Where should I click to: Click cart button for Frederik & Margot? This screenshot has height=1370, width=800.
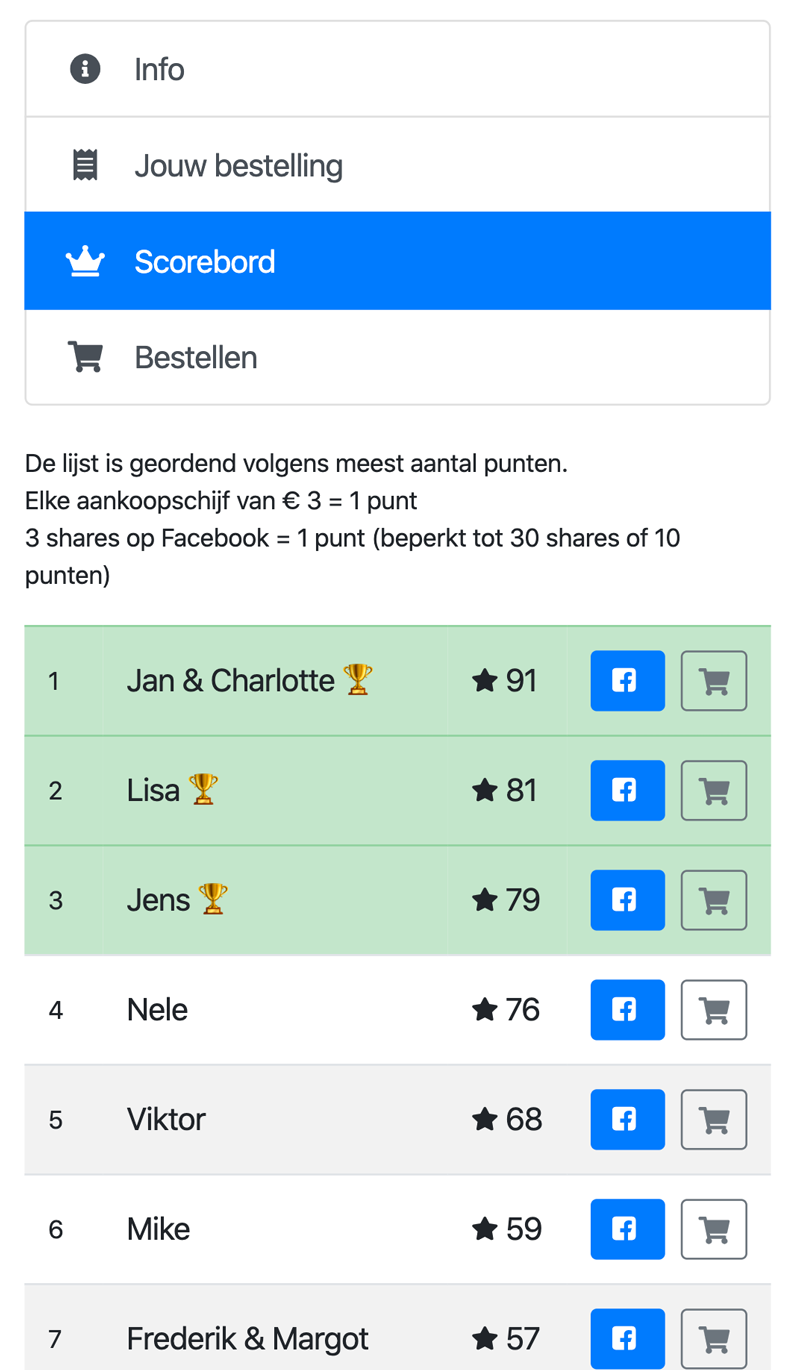point(714,1338)
